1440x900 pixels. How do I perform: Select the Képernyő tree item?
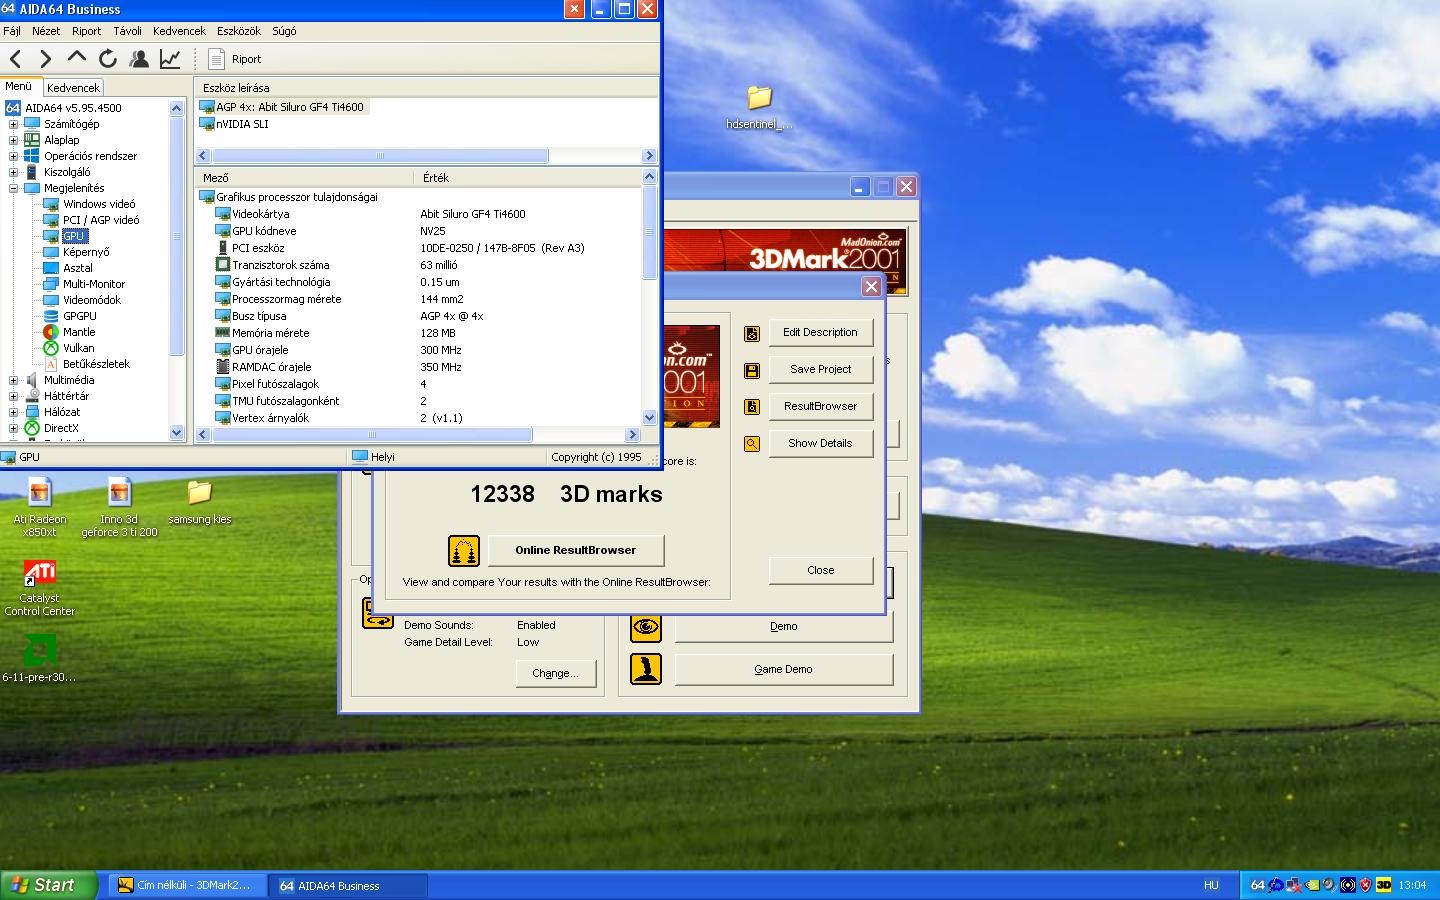[86, 252]
